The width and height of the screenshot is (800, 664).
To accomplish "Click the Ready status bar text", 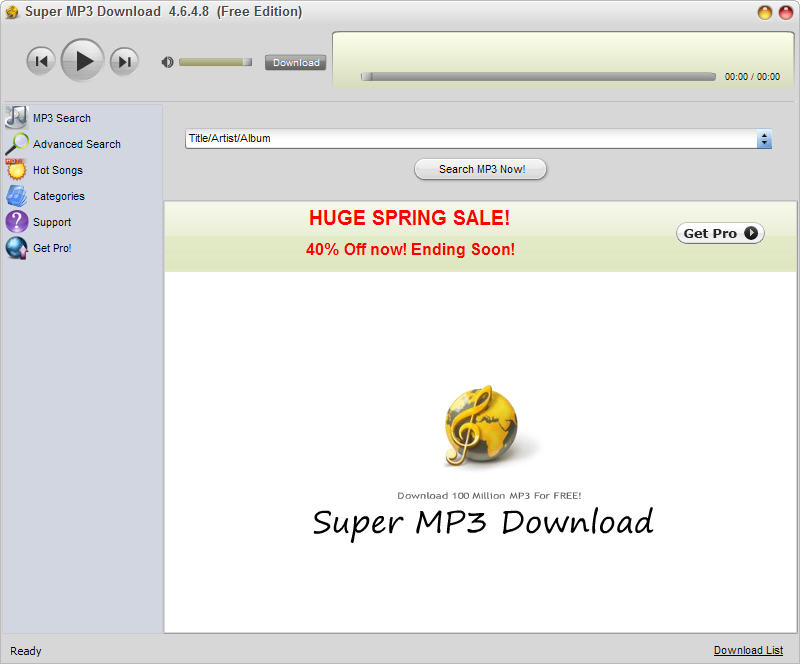I will pyautogui.click(x=26, y=651).
